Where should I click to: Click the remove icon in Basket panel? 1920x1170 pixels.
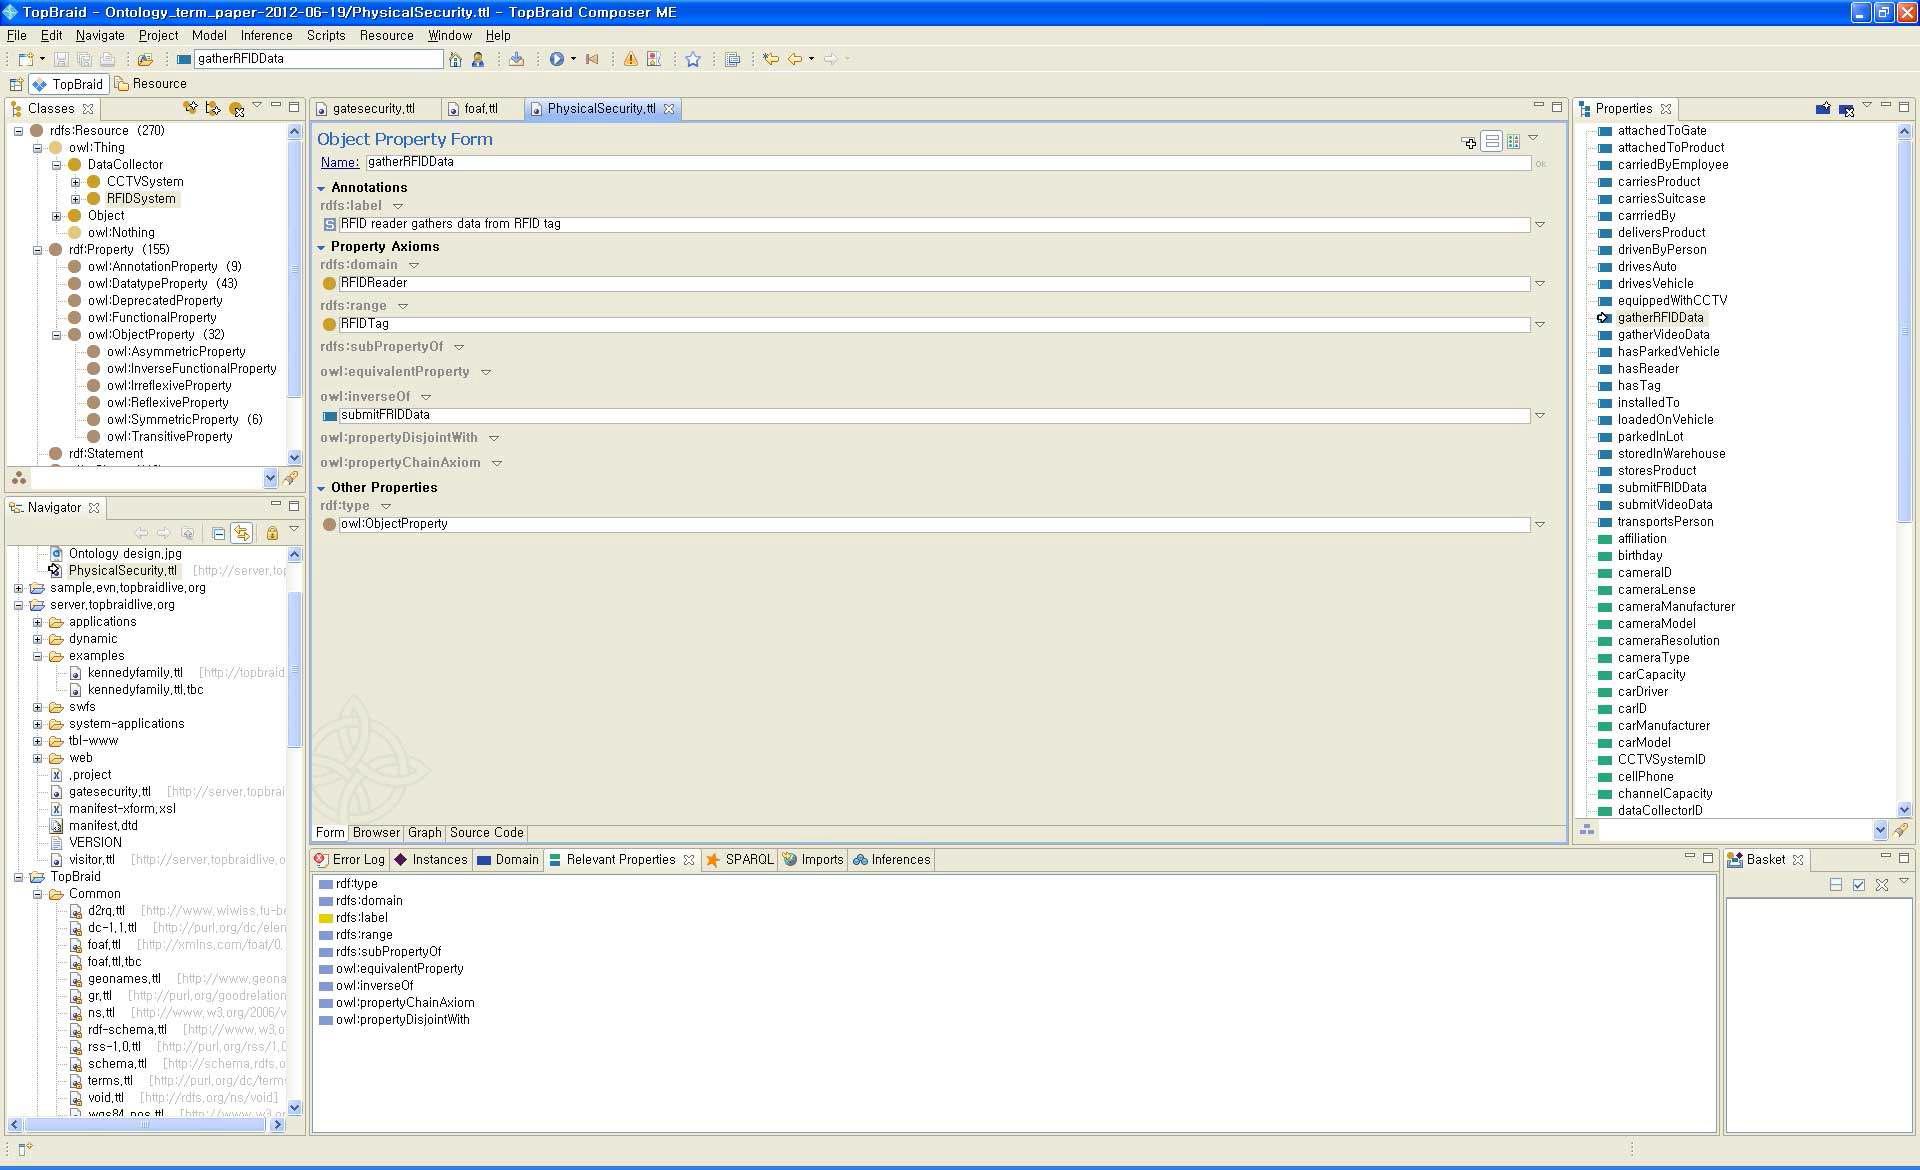1882,885
